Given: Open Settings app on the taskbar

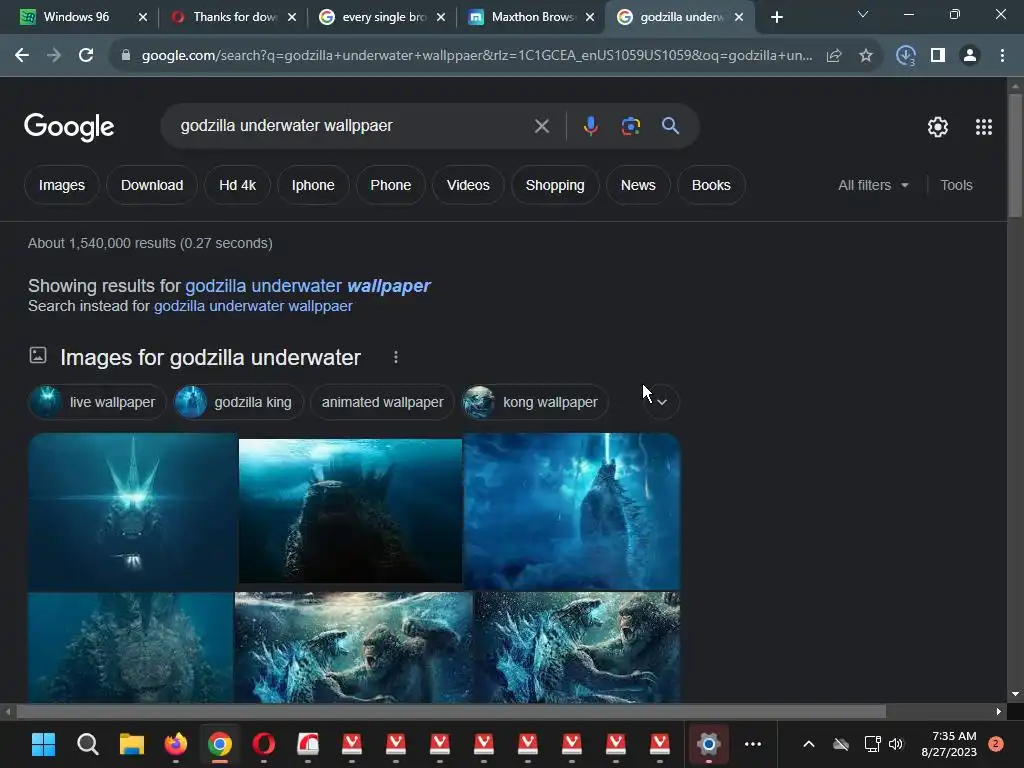Looking at the screenshot, I should (x=708, y=744).
